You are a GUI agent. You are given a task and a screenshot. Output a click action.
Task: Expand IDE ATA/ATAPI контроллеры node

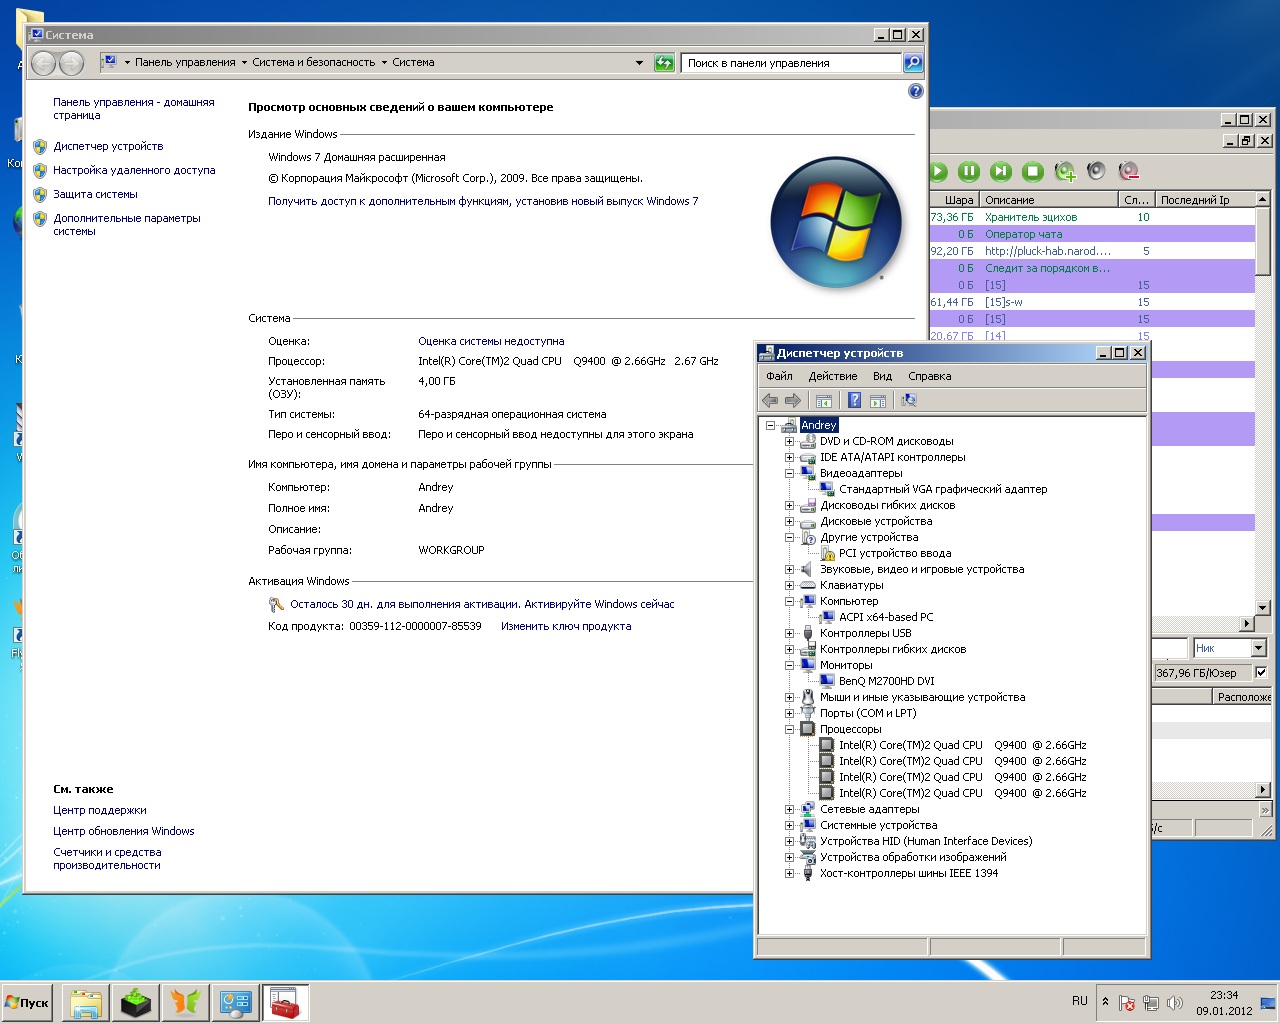pos(789,457)
